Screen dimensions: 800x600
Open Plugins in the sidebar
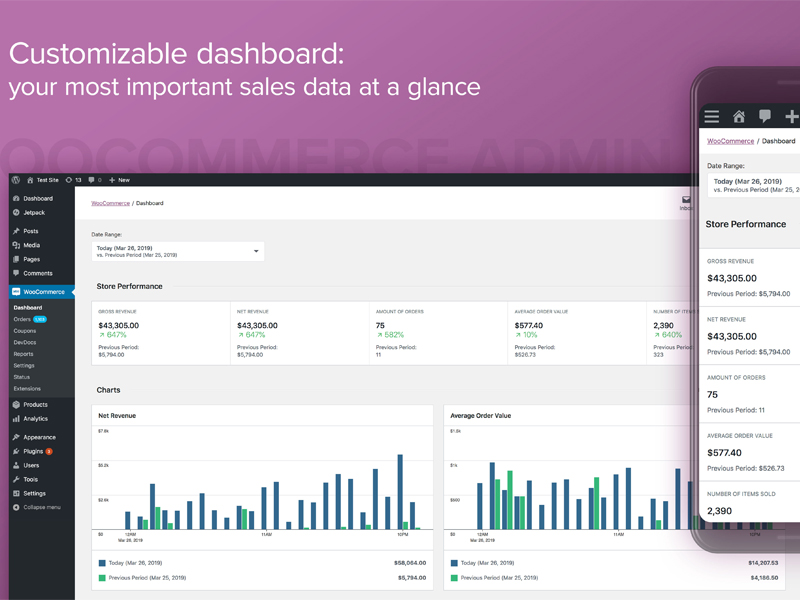coord(33,452)
